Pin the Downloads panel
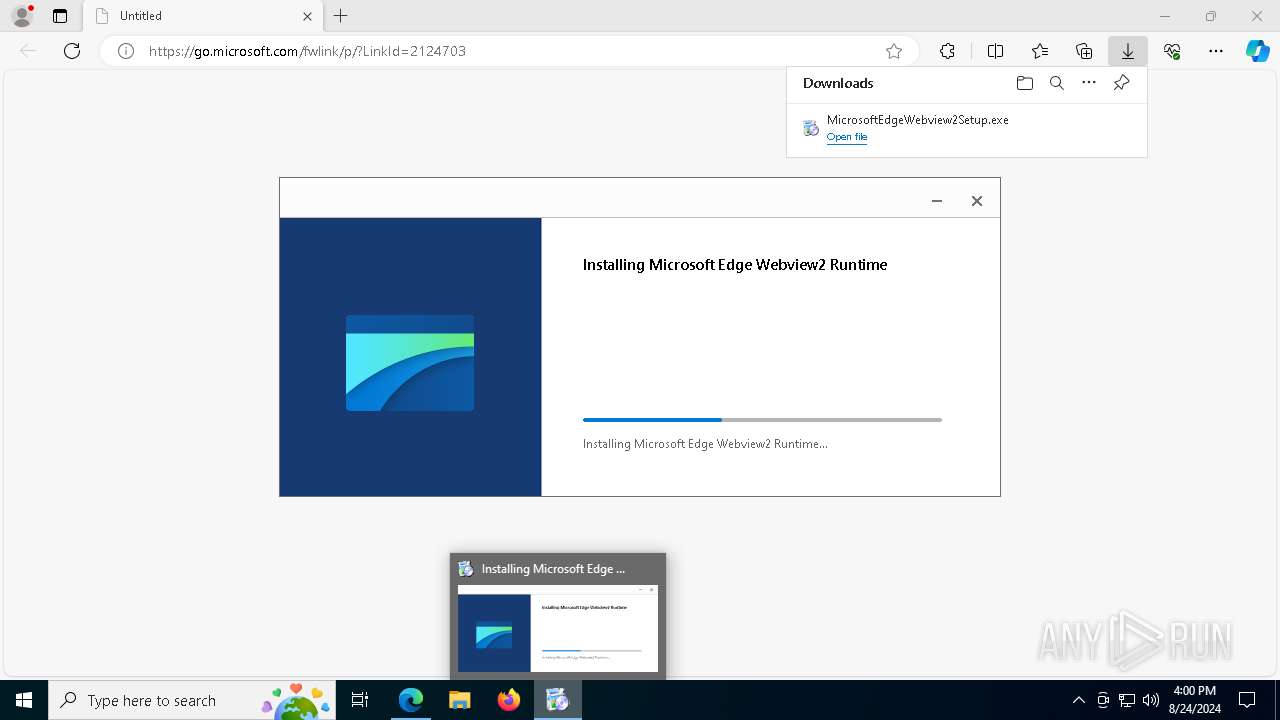This screenshot has width=1280, height=720. pos(1121,83)
